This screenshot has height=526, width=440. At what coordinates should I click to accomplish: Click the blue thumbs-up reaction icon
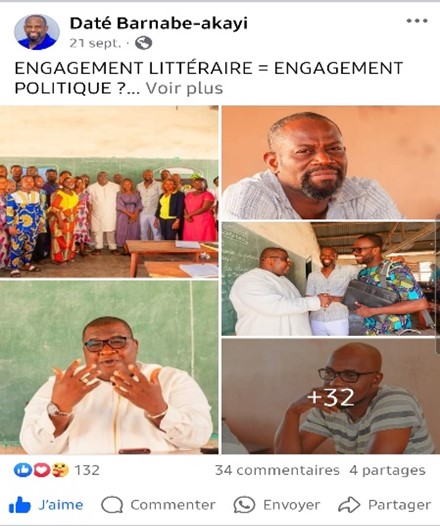(22, 470)
